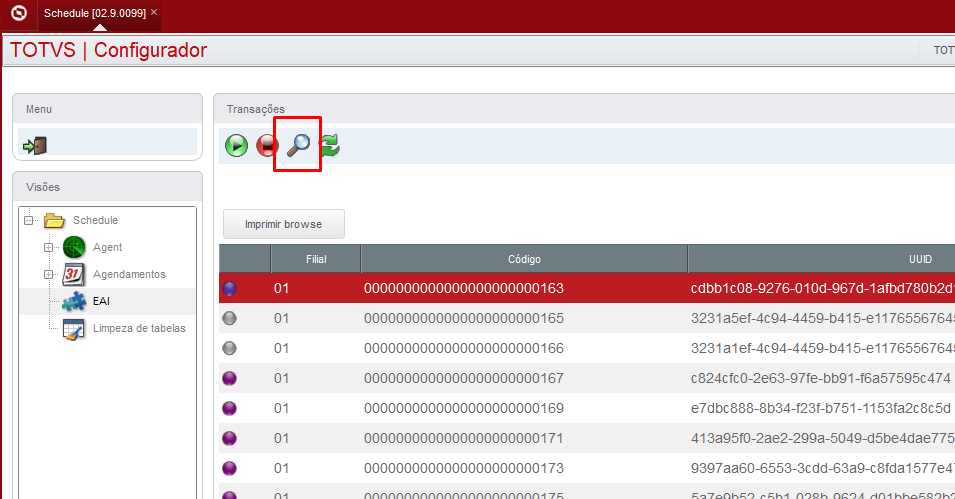Select EAI in the tree
This screenshot has width=955, height=499.
tap(101, 301)
